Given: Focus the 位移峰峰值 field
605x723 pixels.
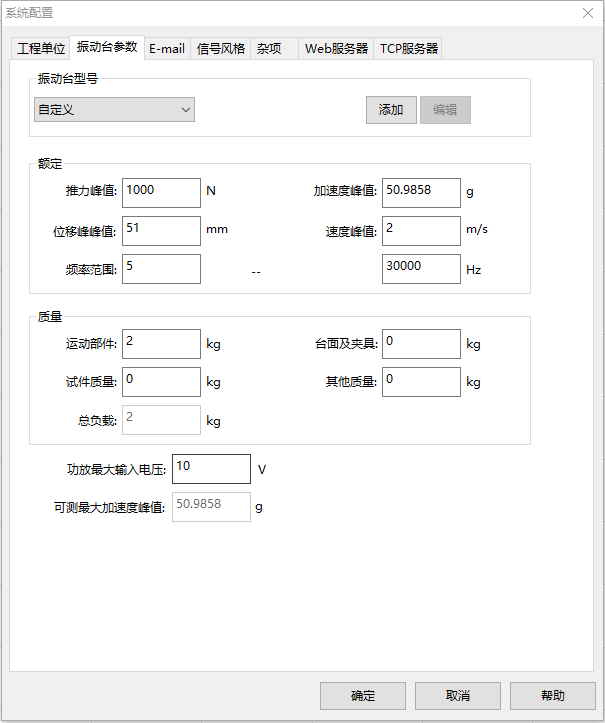Looking at the screenshot, I should 161,231.
